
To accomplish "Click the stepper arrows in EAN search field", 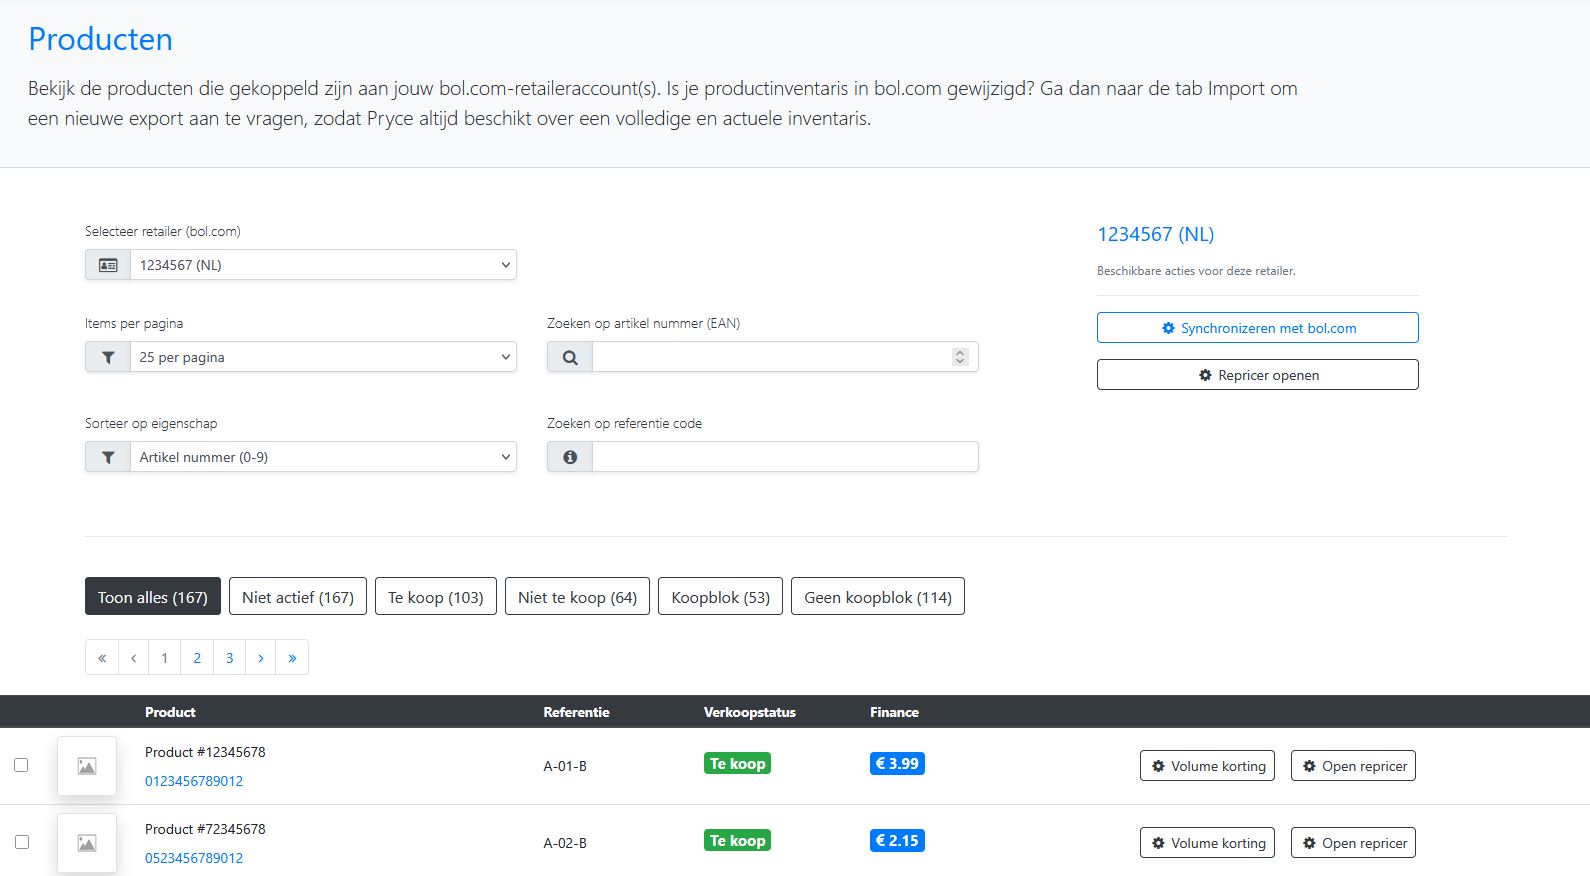I will [x=960, y=357].
